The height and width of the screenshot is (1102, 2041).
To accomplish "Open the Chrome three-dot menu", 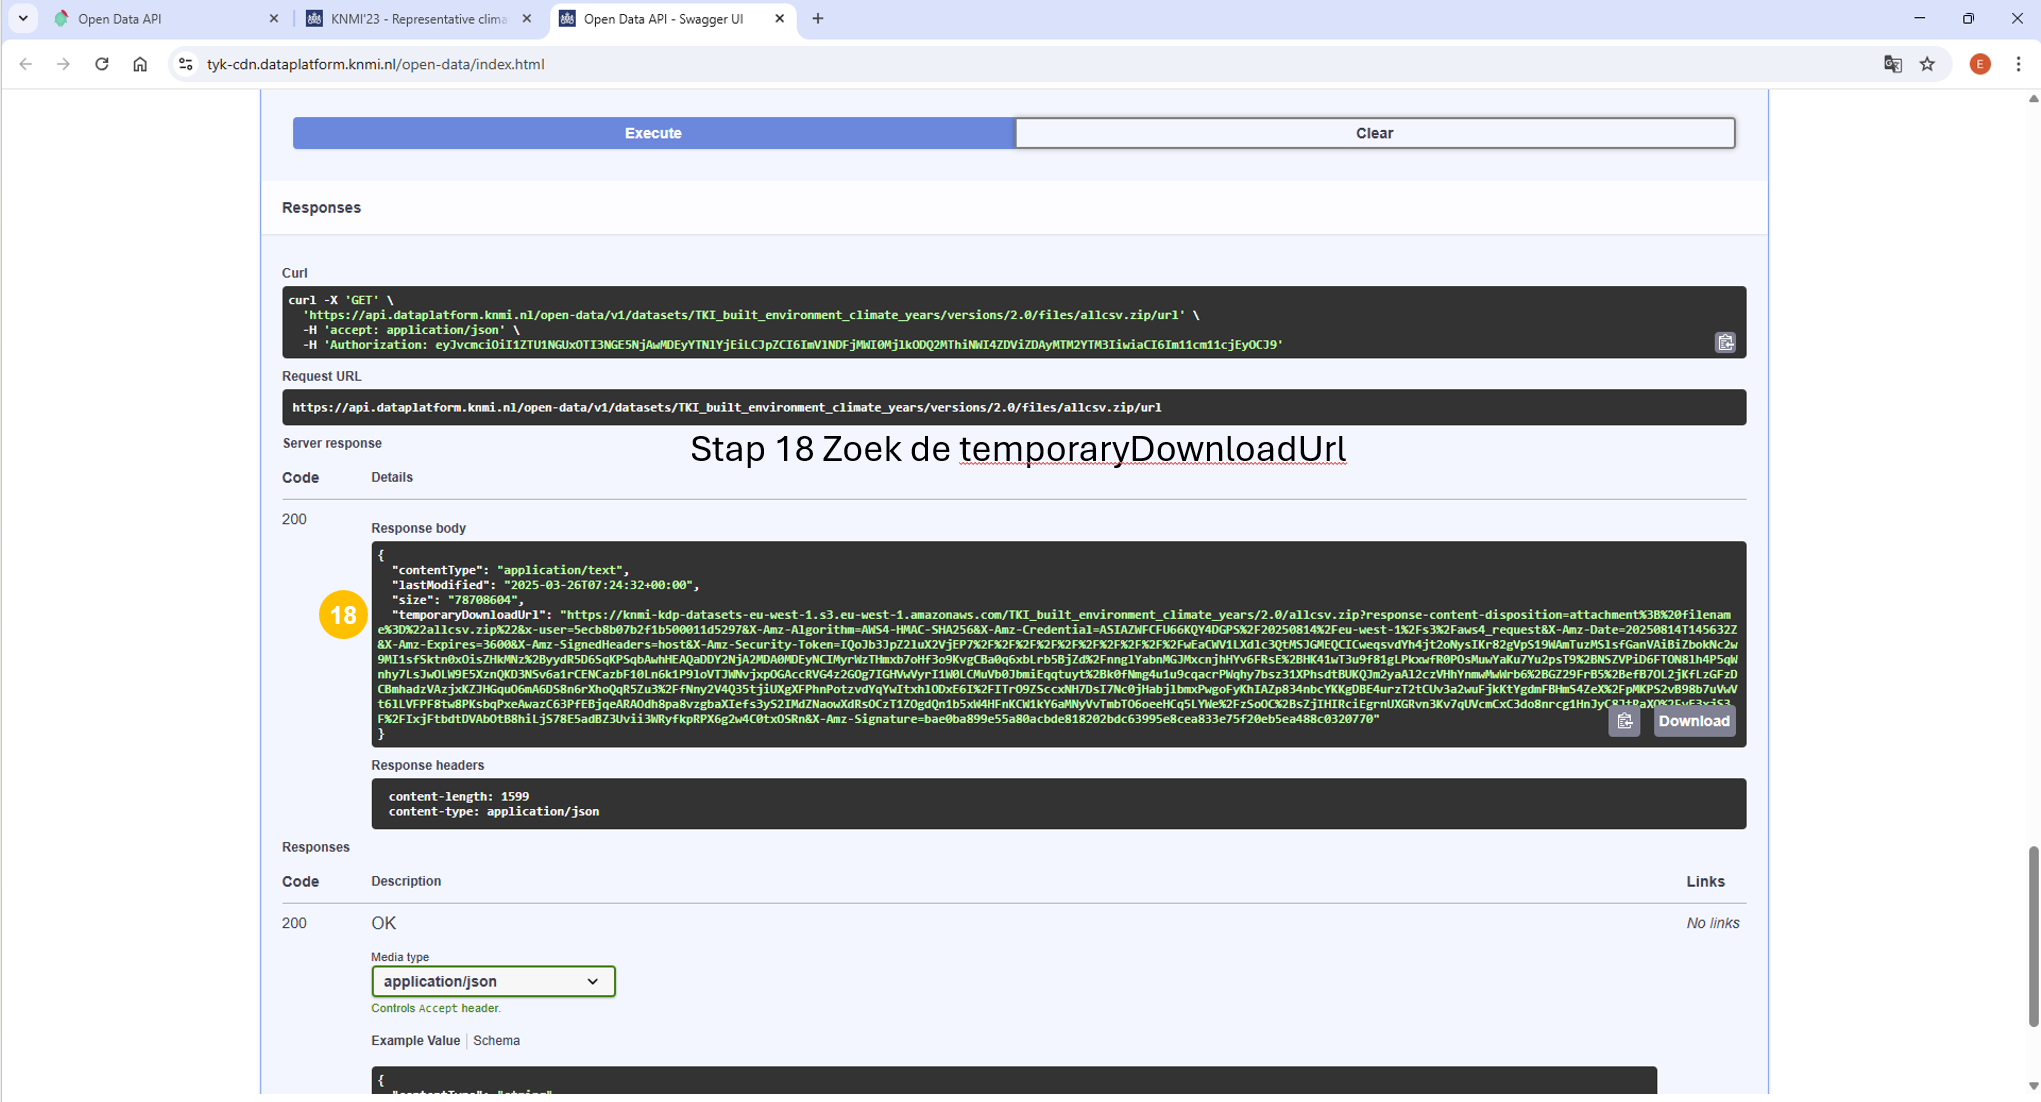I will pos(2018,64).
